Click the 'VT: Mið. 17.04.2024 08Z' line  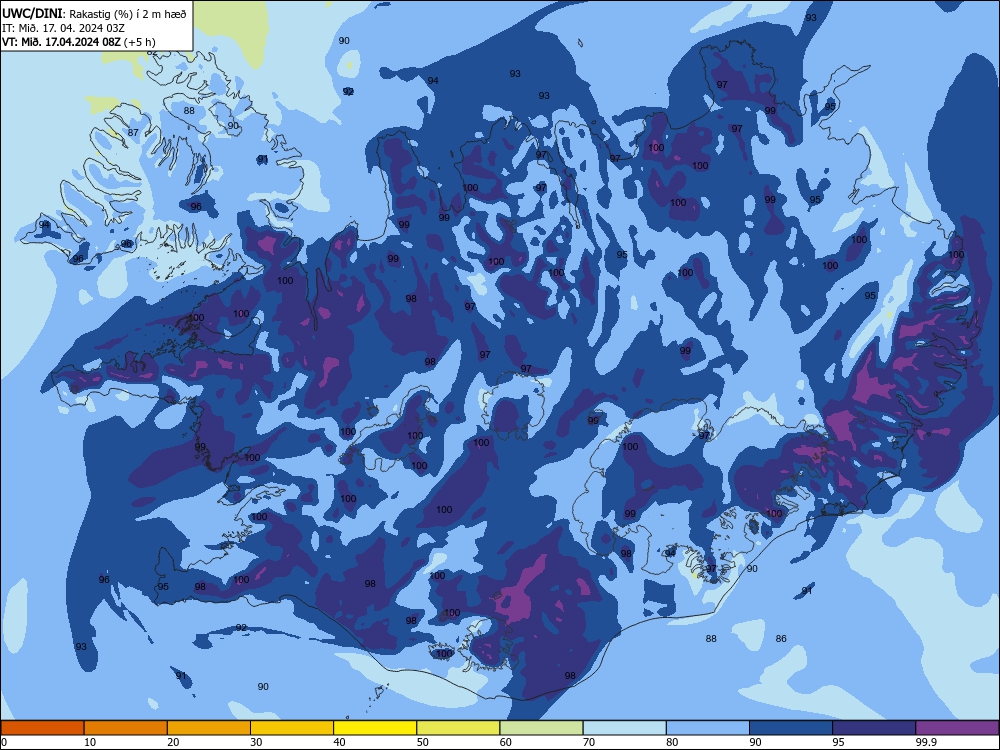(x=61, y=42)
